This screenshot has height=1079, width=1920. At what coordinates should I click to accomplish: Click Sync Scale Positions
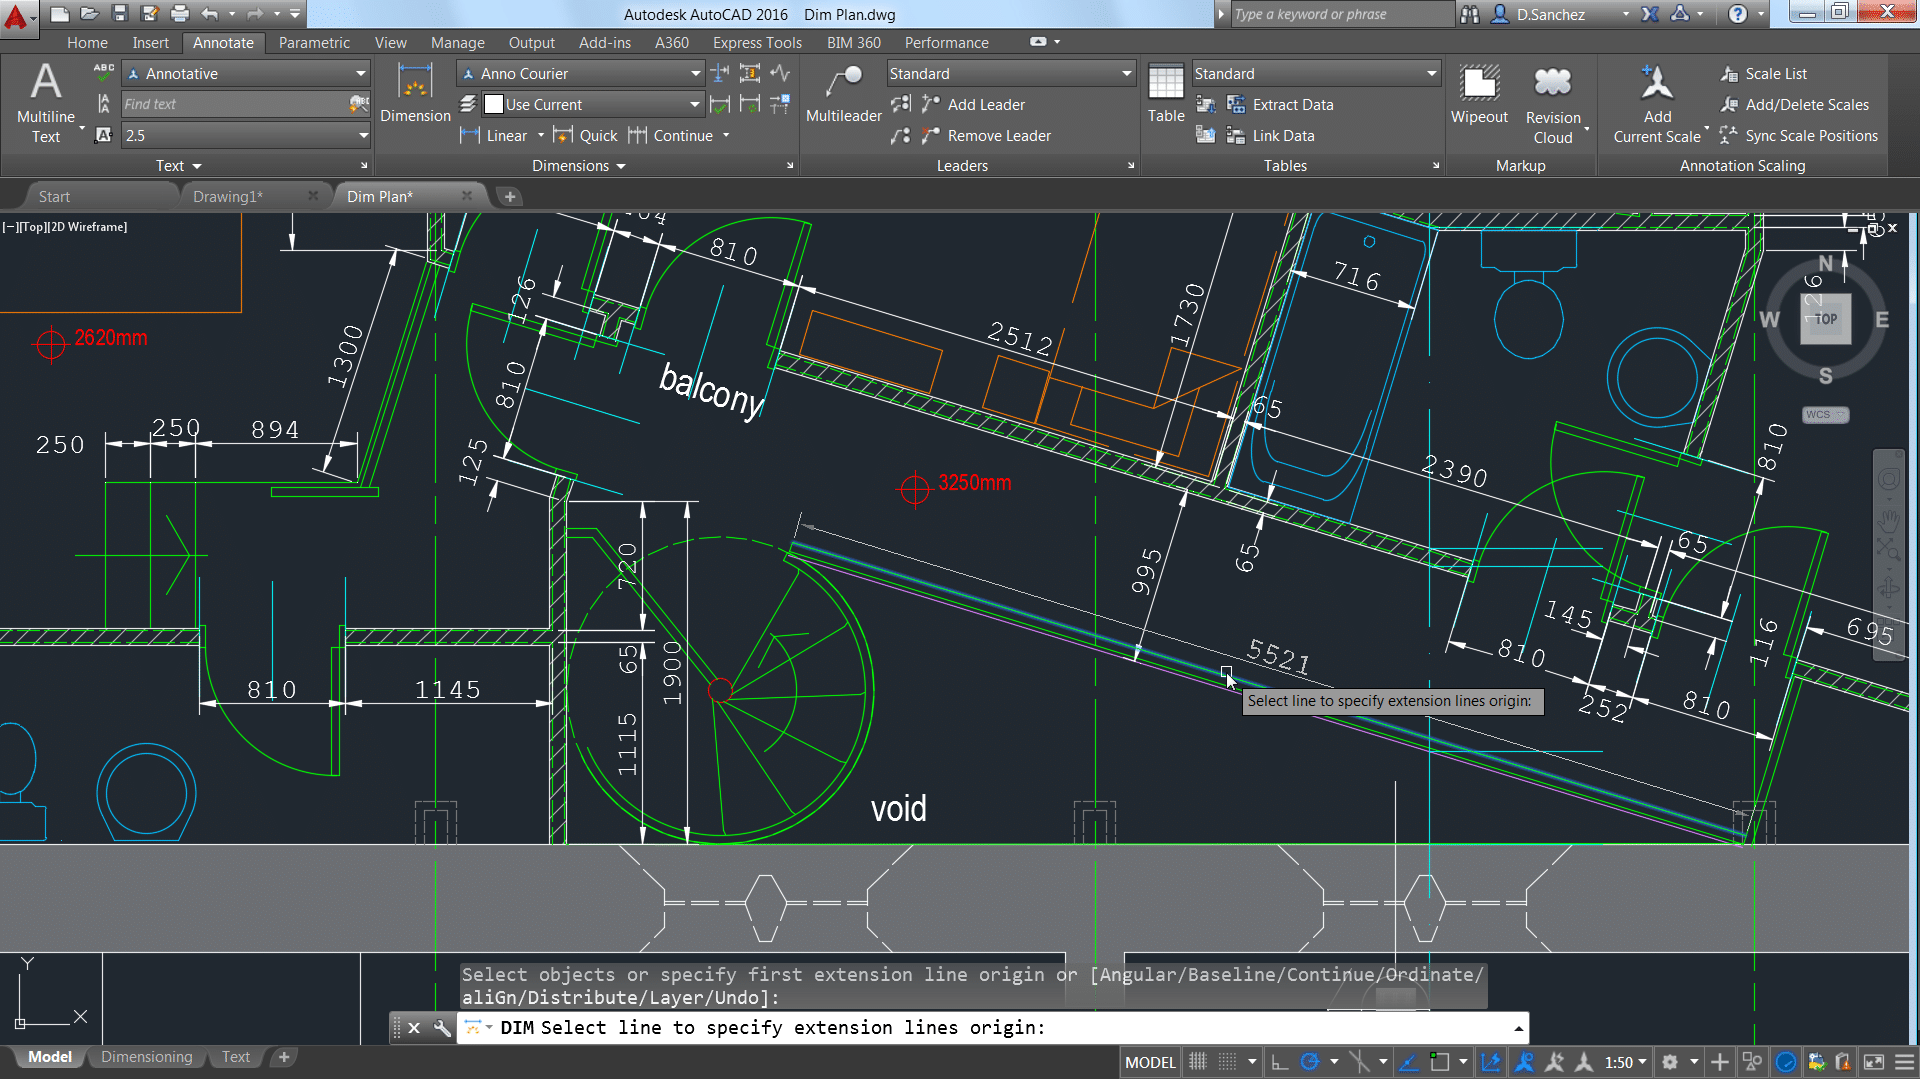[1799, 135]
